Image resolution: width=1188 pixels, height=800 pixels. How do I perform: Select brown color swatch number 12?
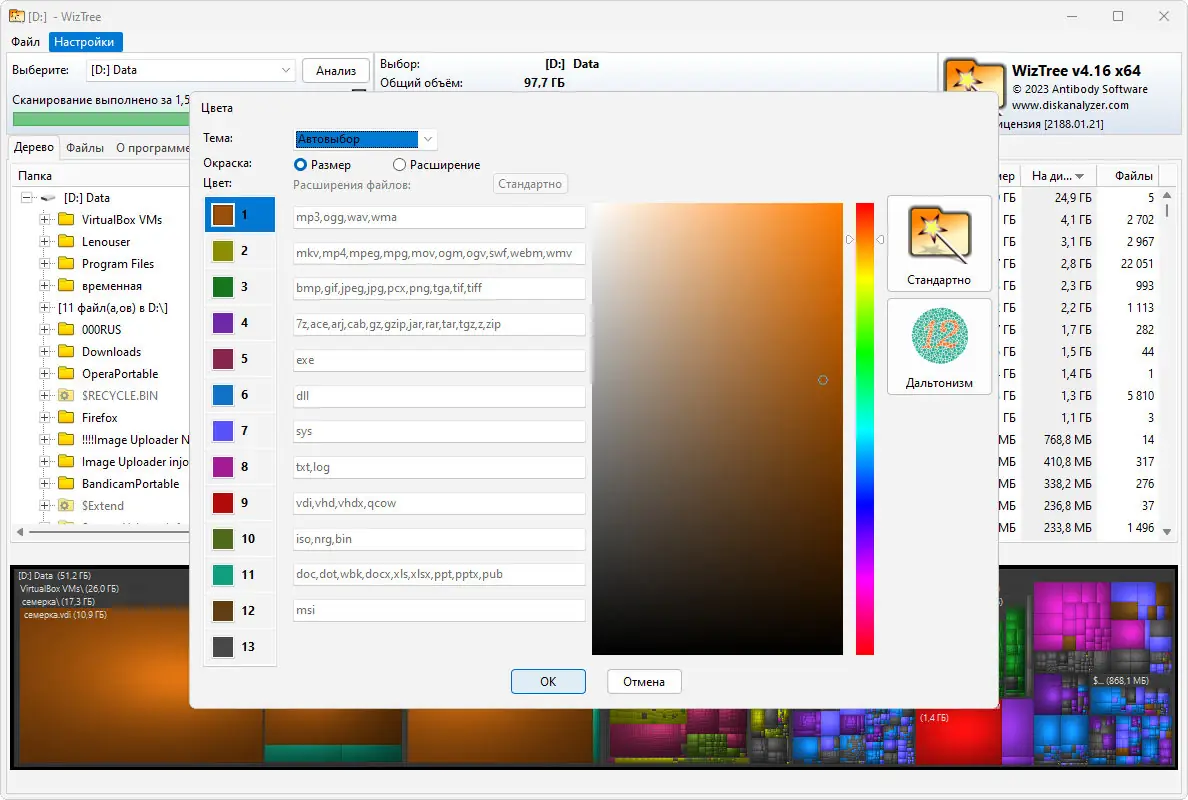tap(223, 611)
